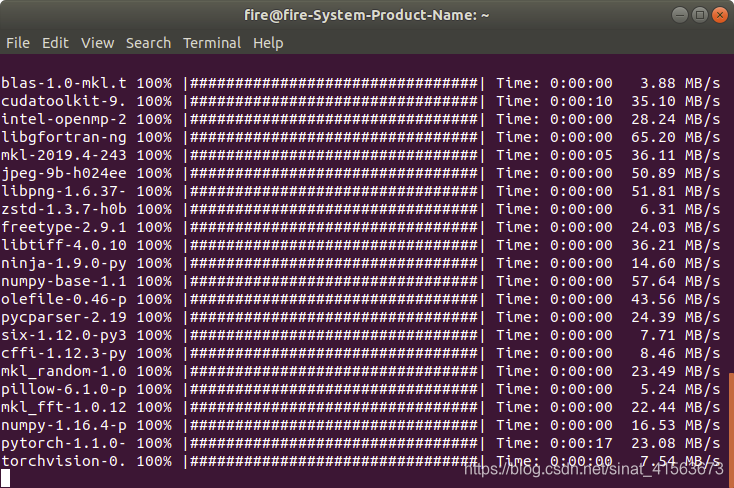Open the Help menu

coord(268,43)
